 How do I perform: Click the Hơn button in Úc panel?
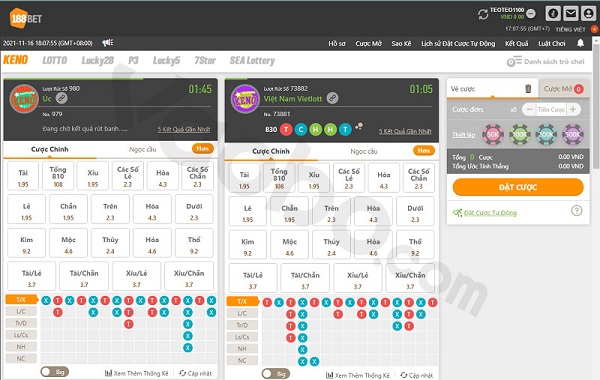point(202,148)
